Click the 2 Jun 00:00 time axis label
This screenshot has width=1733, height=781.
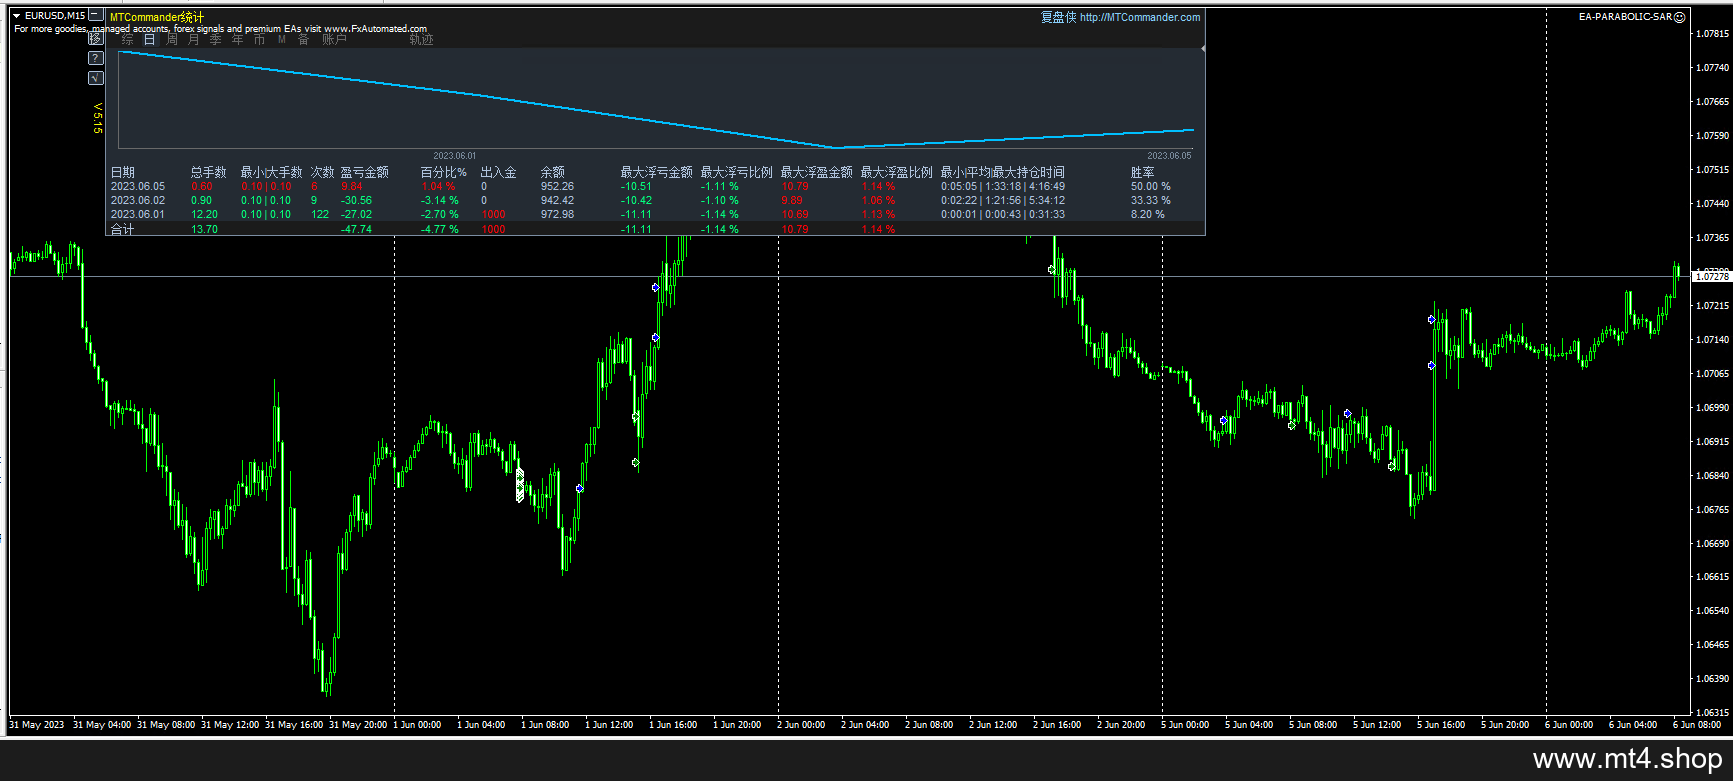(x=801, y=725)
